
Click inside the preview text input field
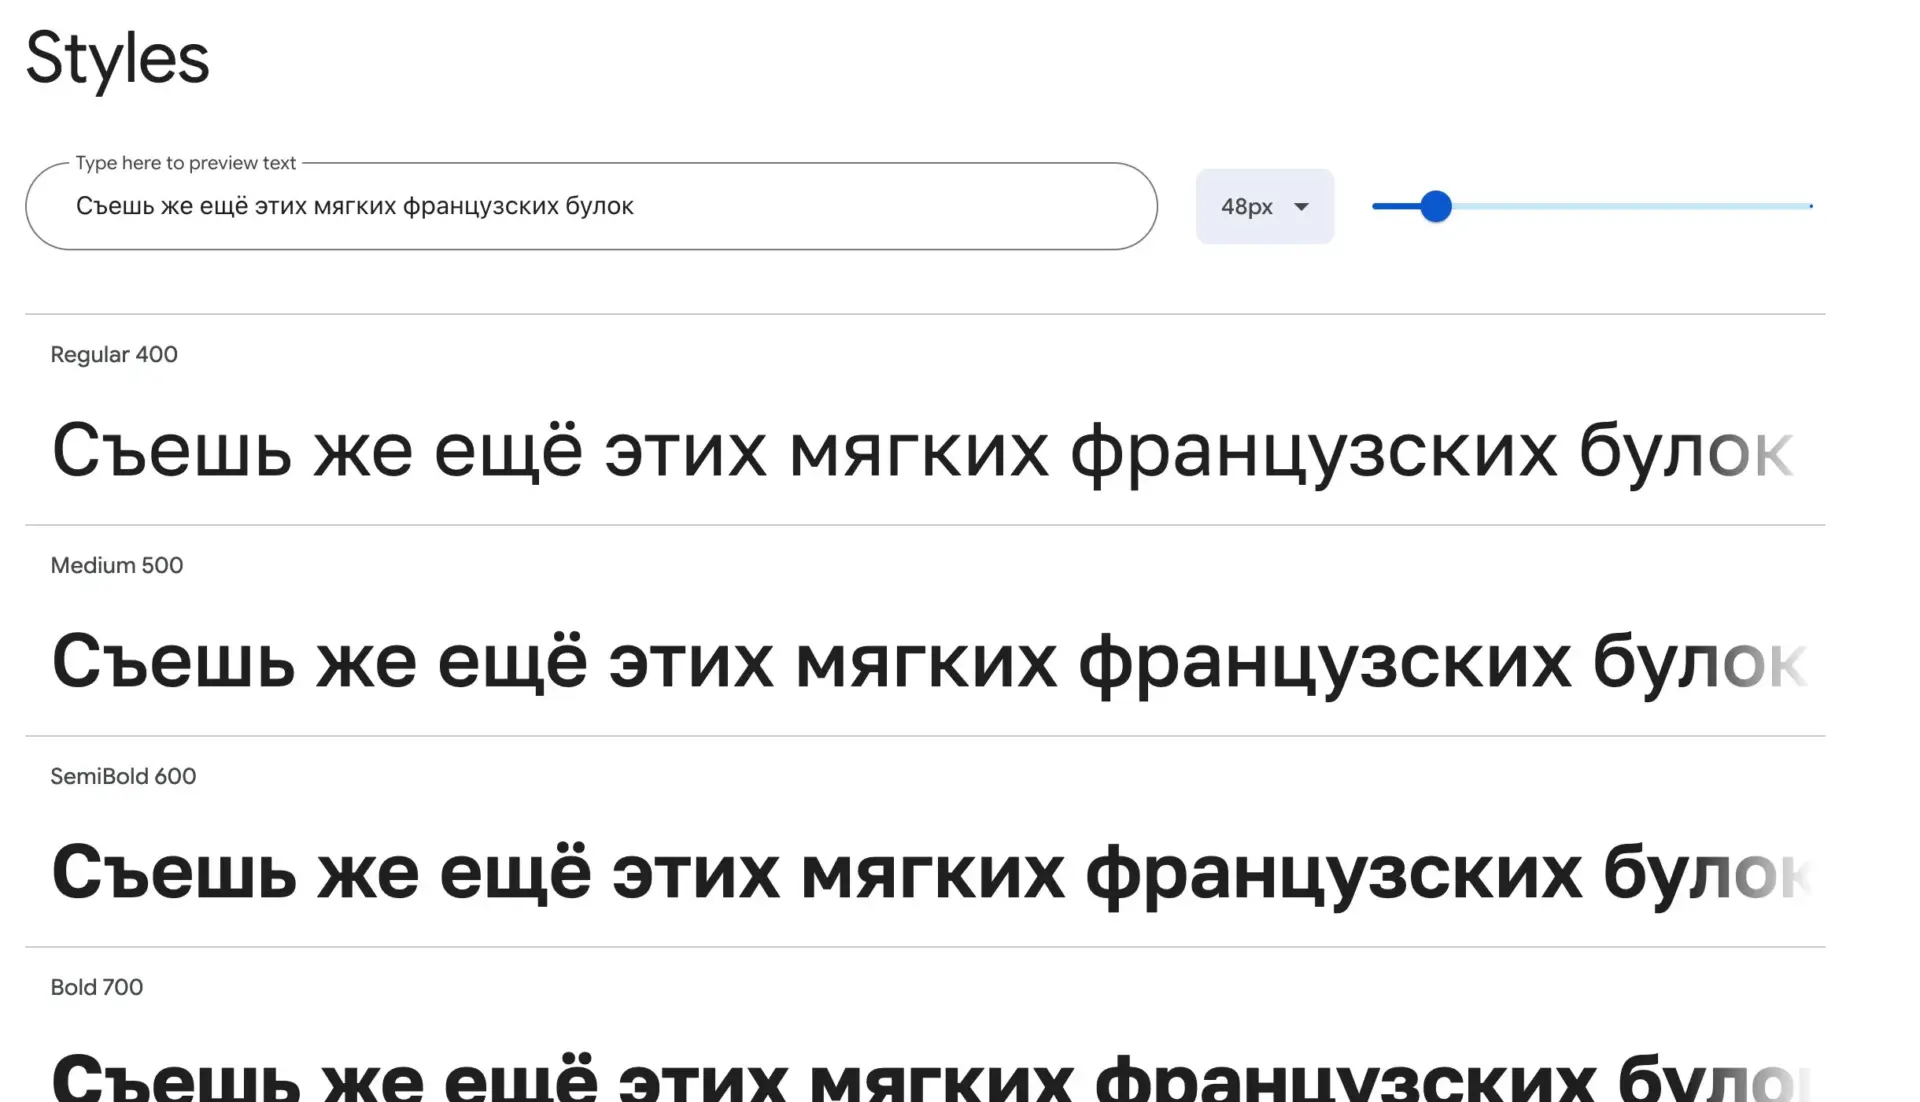(x=591, y=206)
